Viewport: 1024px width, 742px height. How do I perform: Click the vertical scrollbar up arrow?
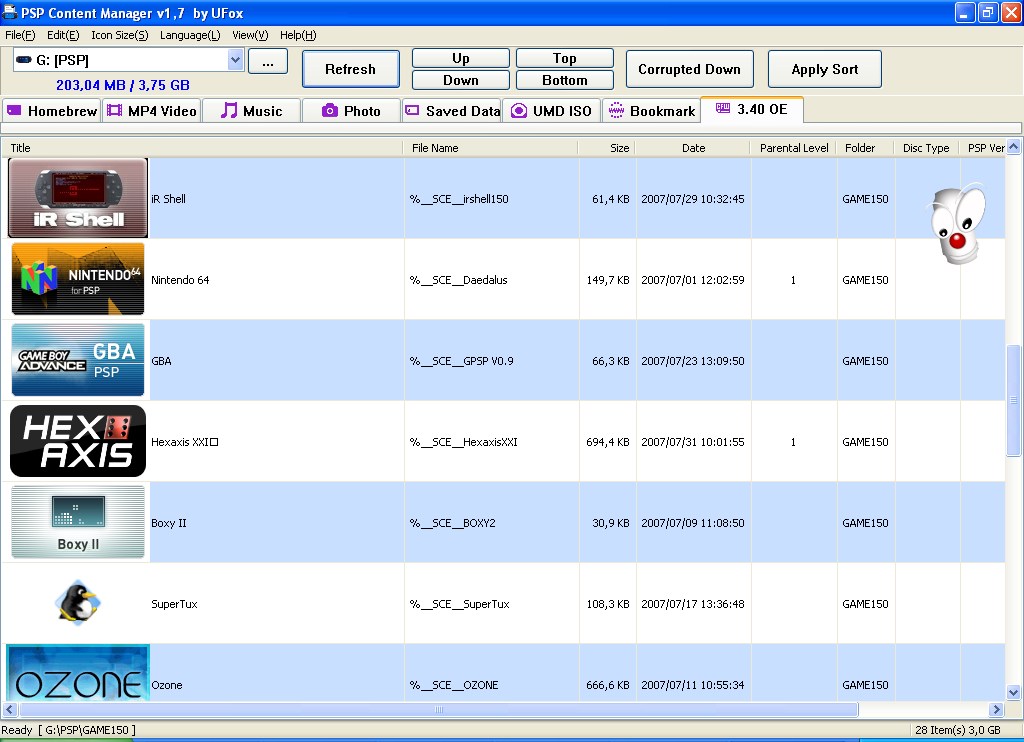coord(1014,147)
